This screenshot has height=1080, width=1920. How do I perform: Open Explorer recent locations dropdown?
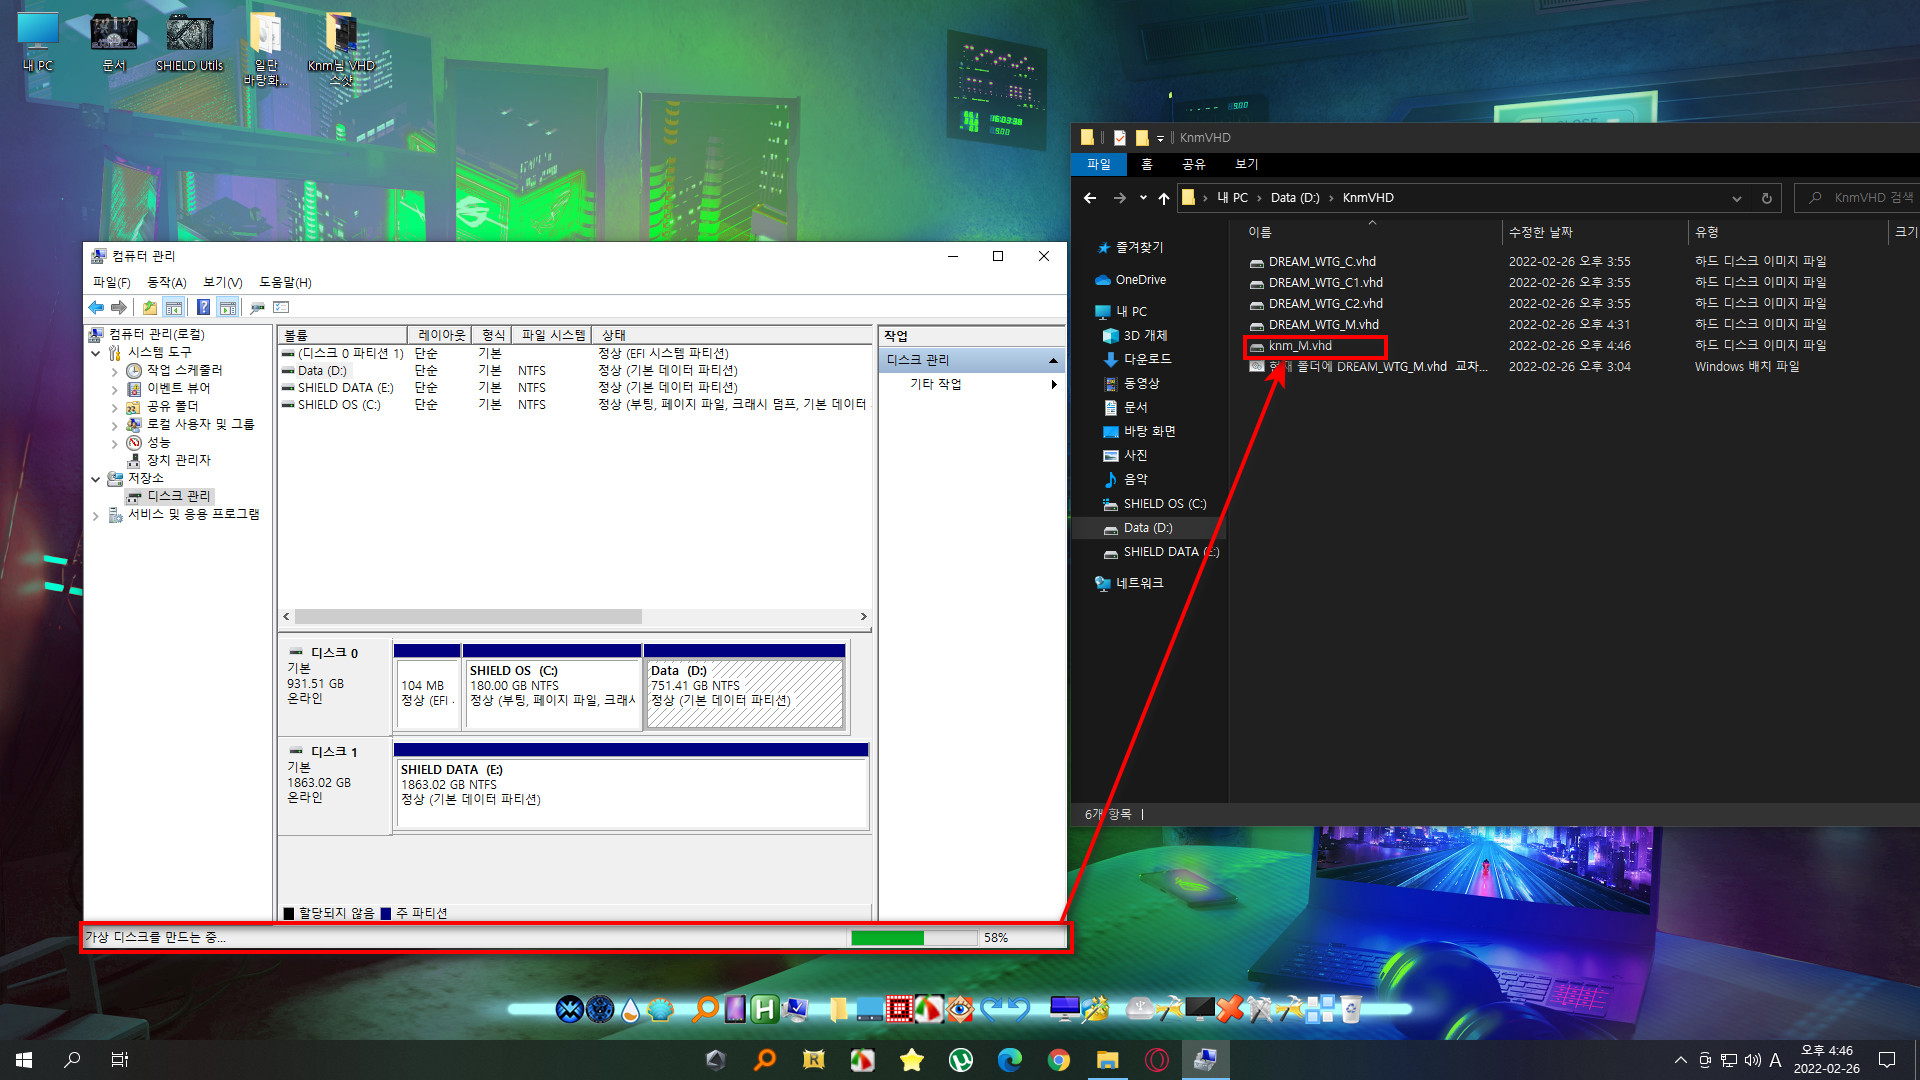[1143, 198]
